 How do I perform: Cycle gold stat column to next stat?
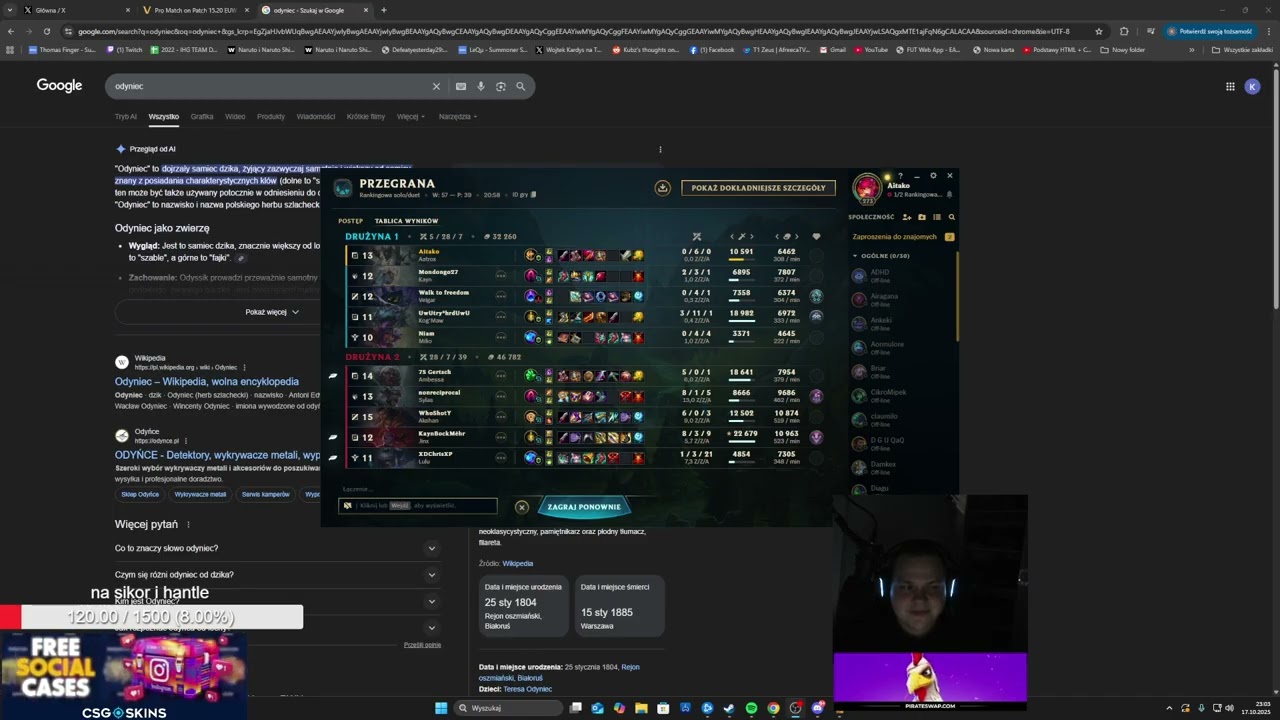click(x=797, y=237)
